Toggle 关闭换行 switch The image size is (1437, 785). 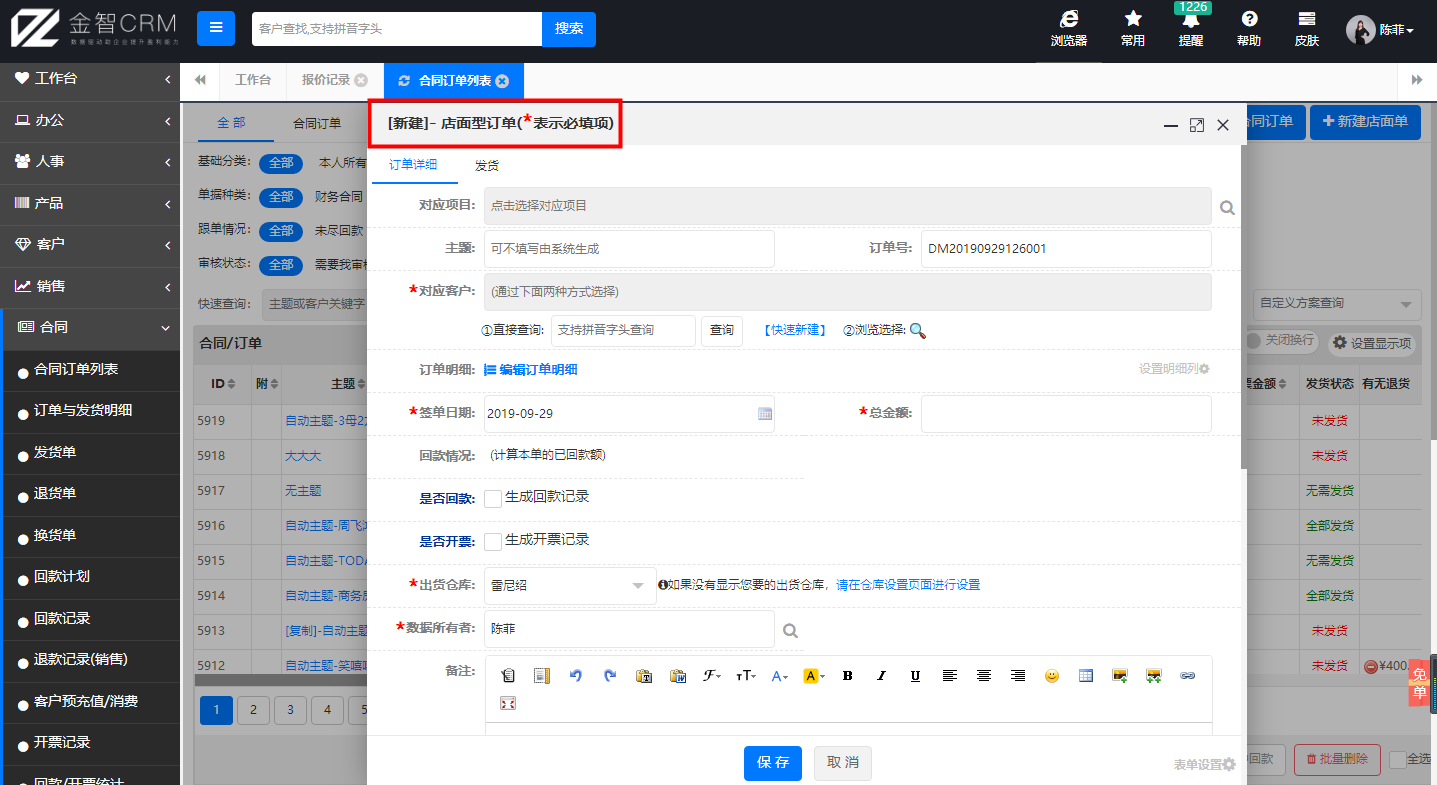pyautogui.click(x=1280, y=341)
